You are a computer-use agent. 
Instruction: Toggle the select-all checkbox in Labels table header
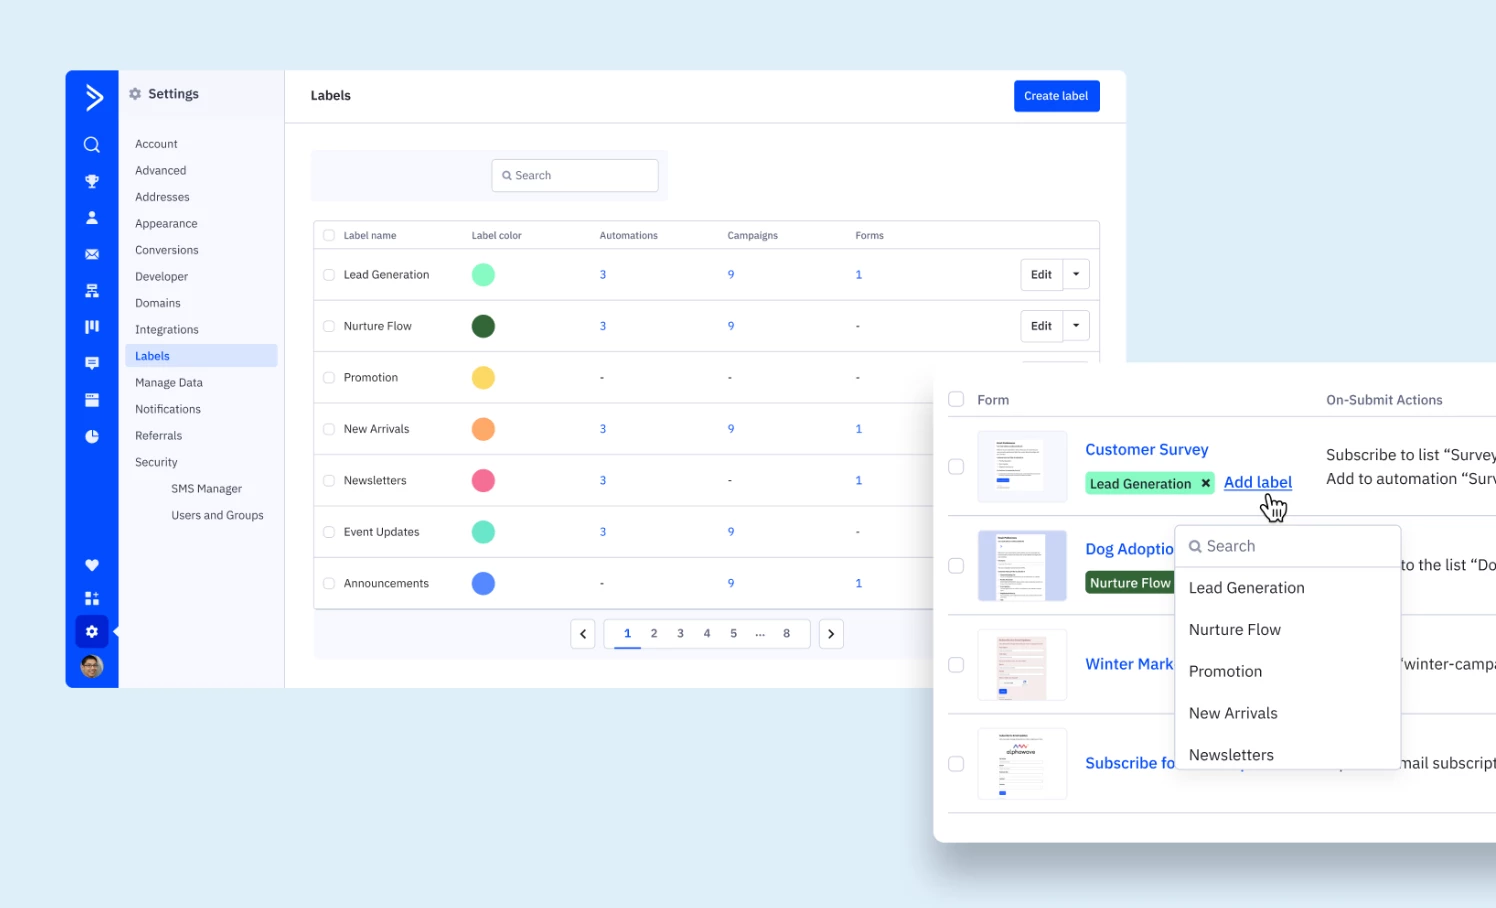click(x=329, y=236)
